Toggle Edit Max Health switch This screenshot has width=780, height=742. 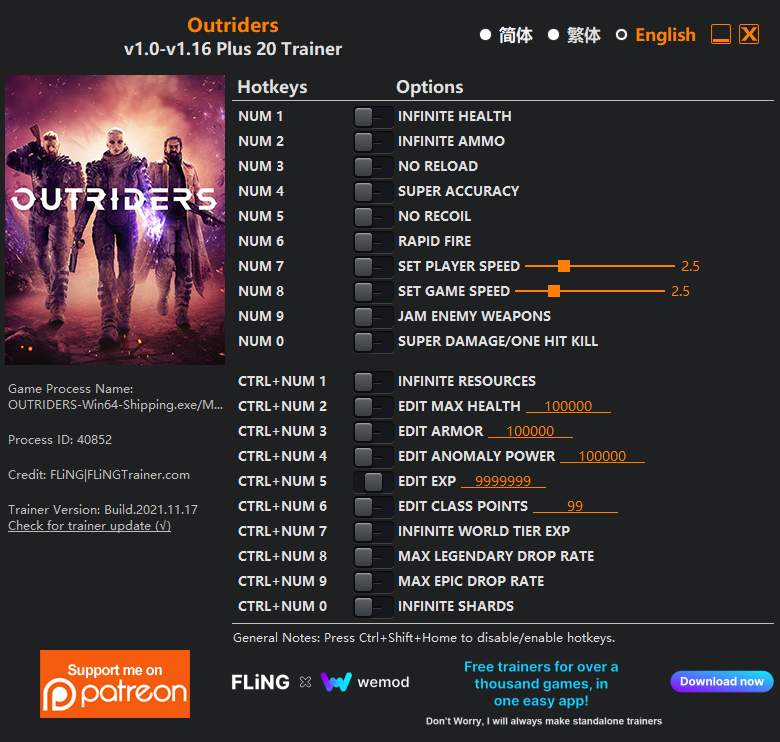point(373,407)
